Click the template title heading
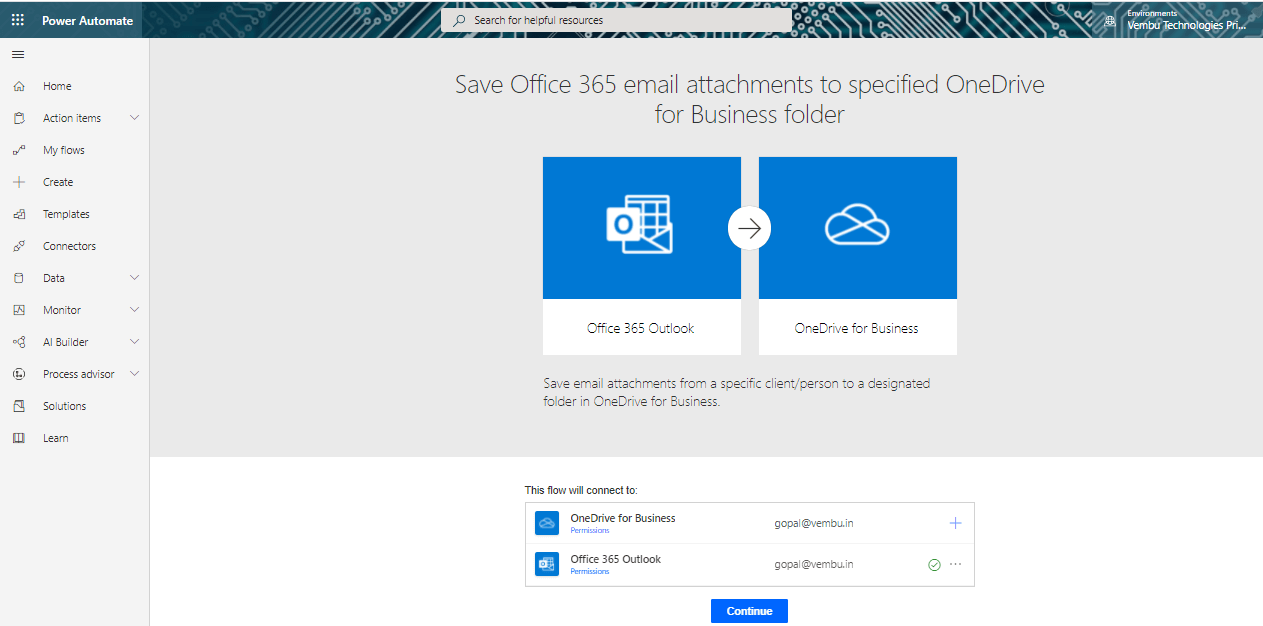 click(750, 99)
